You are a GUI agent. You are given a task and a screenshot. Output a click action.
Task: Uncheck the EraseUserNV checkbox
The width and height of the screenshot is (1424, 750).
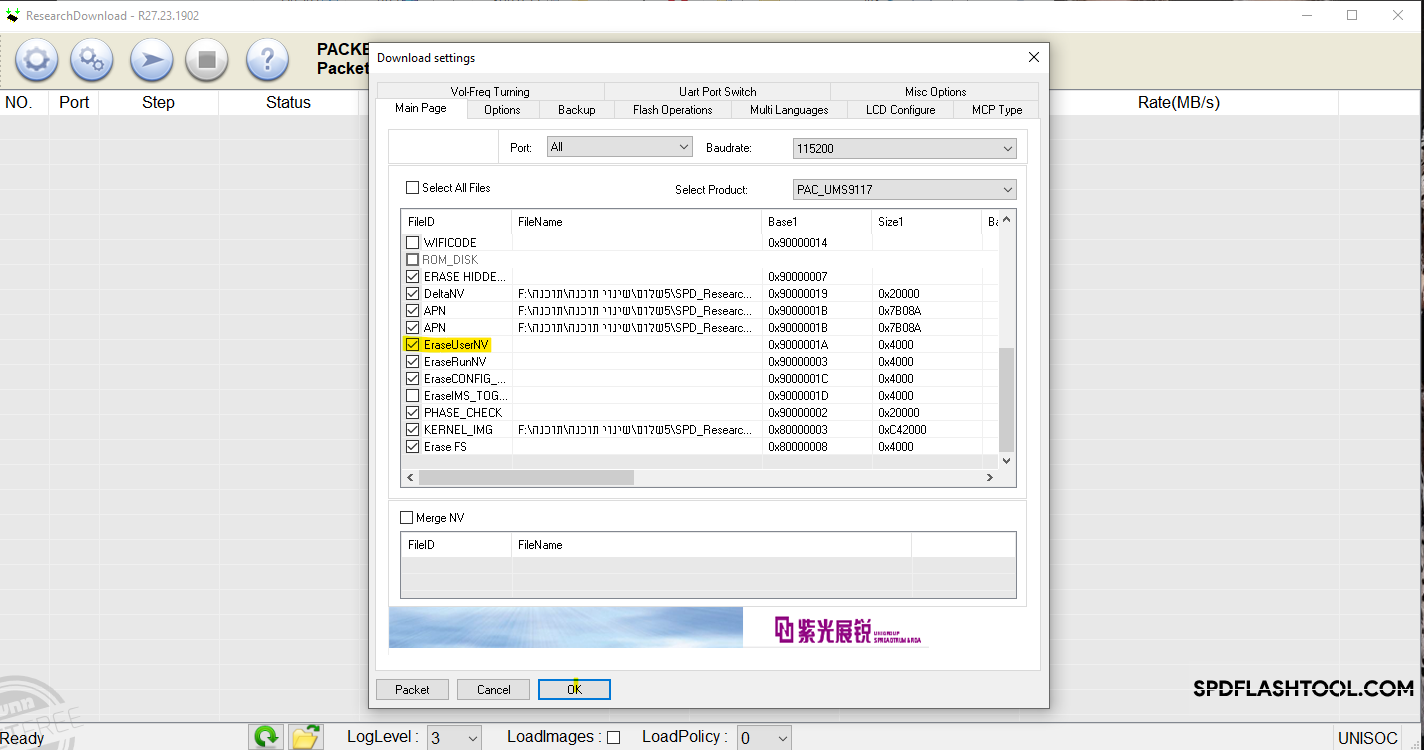click(x=412, y=345)
